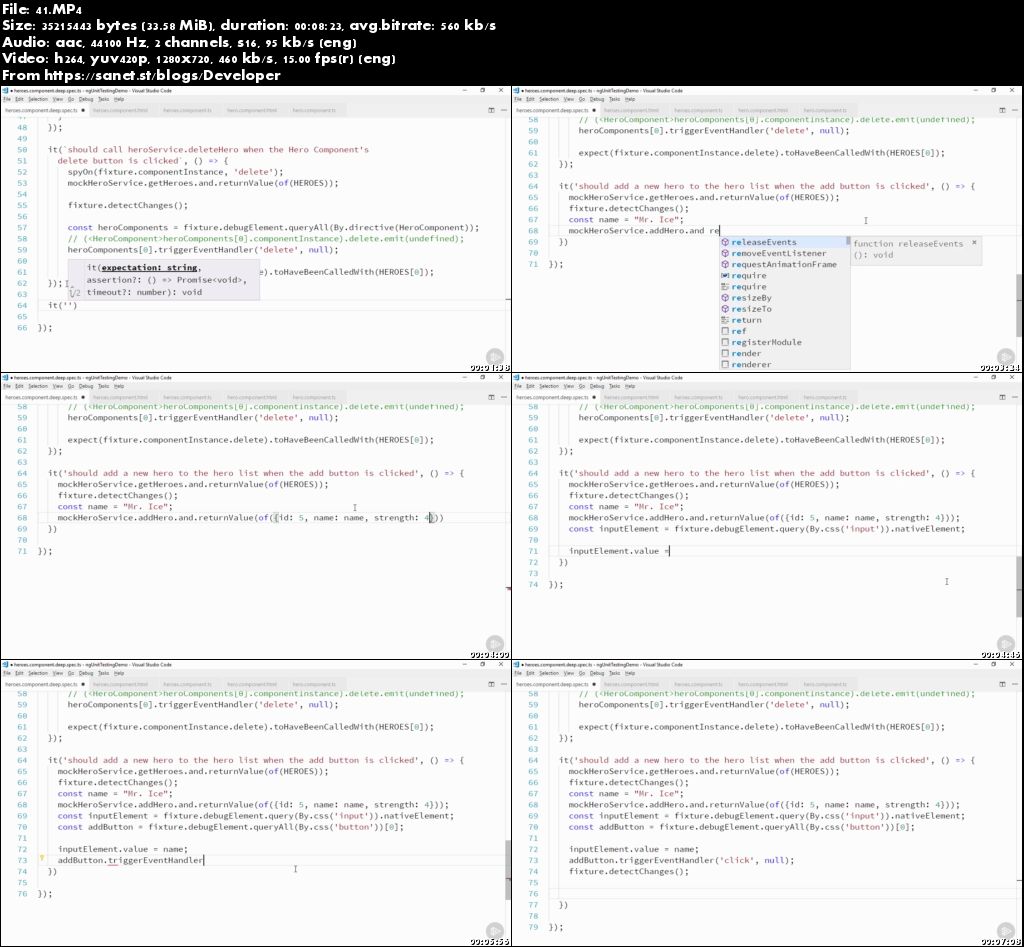
Task: Open more actions ellipsis in the autocomplete frame
Action: click(1015, 110)
